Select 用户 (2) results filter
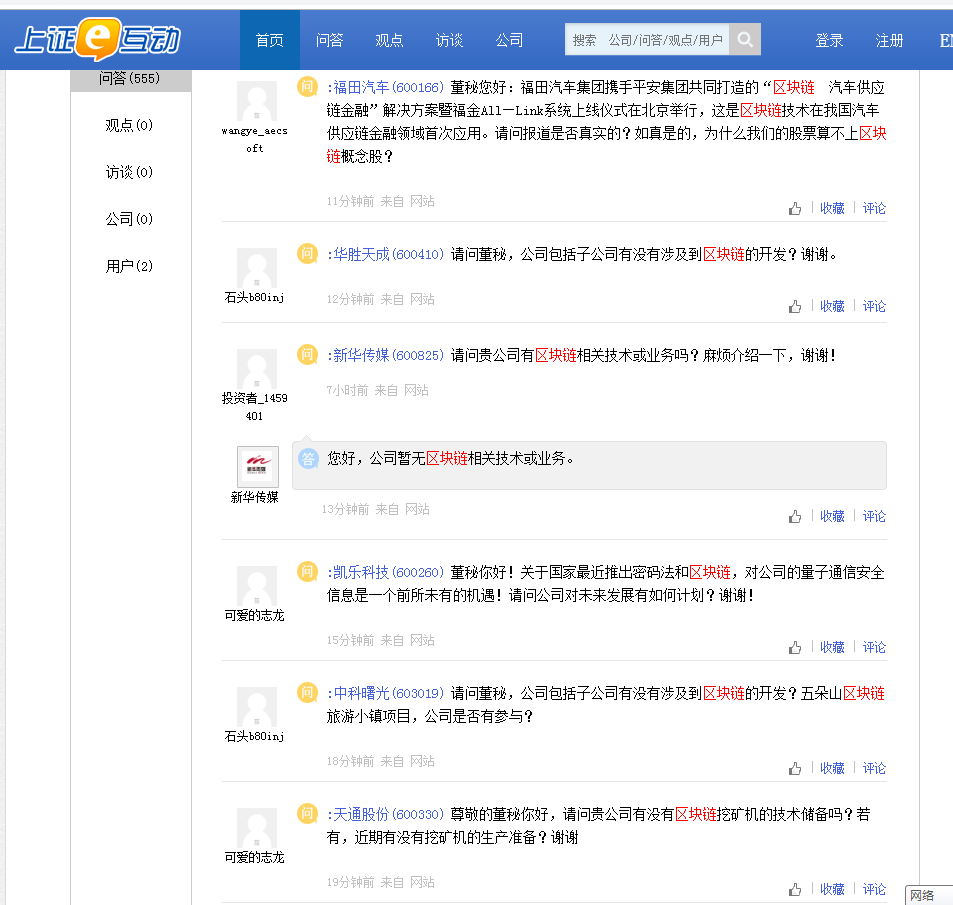This screenshot has height=905, width=953. click(129, 266)
